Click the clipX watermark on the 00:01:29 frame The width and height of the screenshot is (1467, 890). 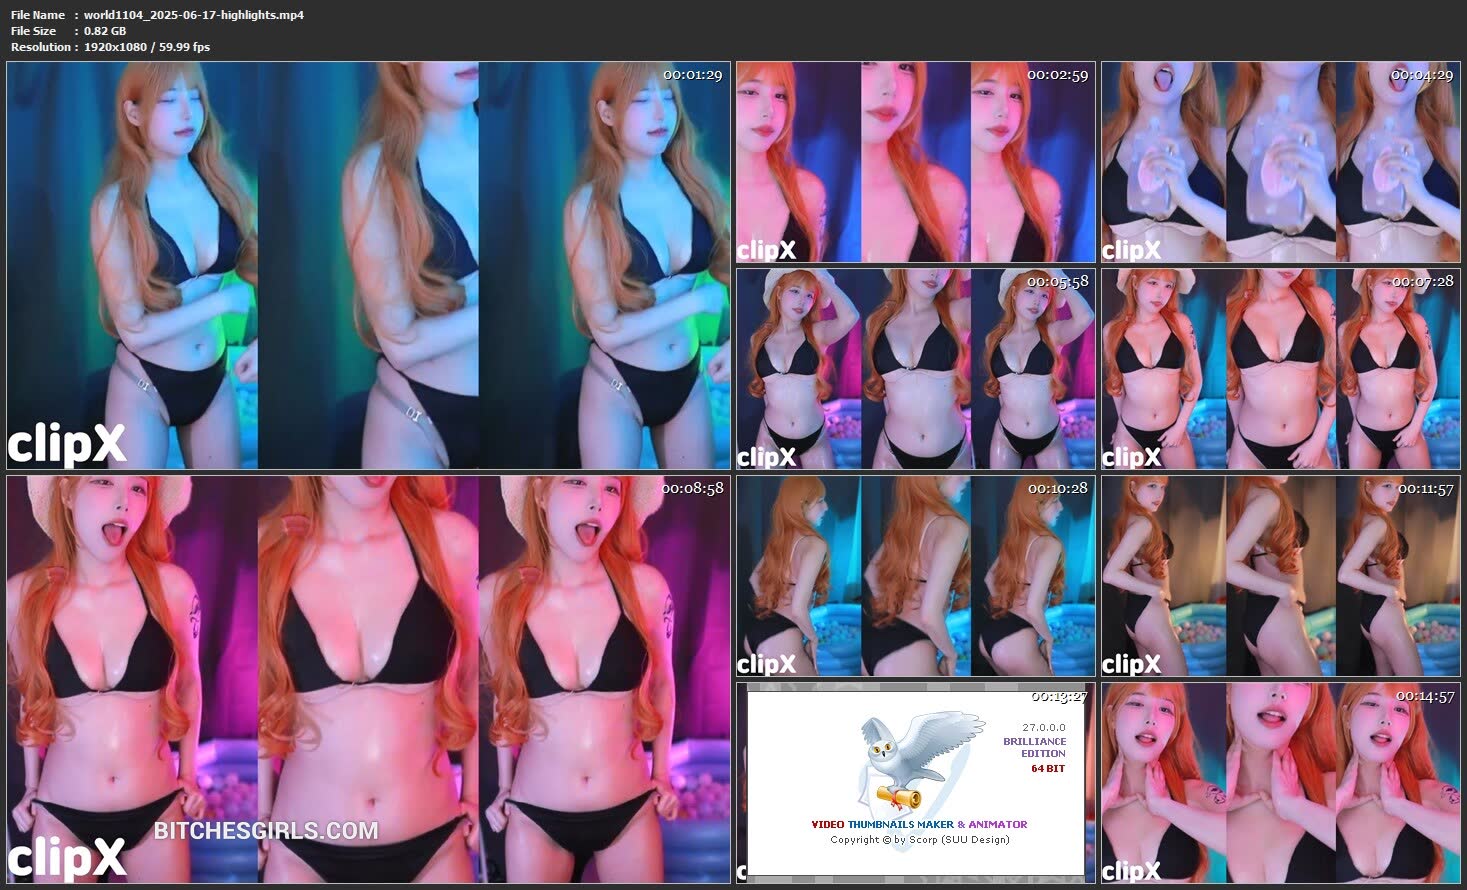pyautogui.click(x=67, y=443)
